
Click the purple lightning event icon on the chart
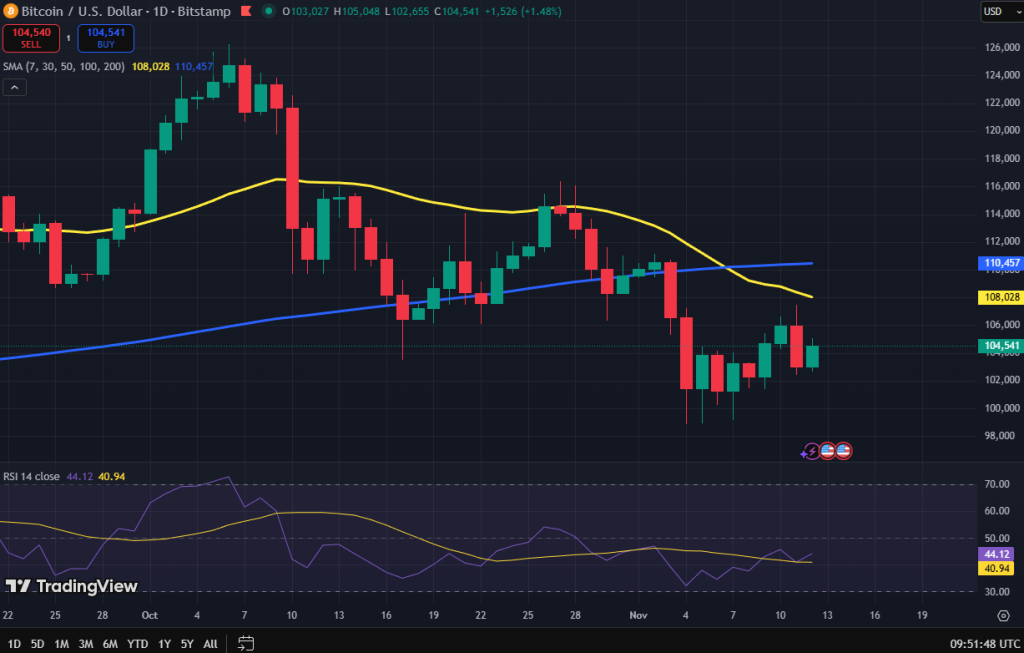coord(811,451)
